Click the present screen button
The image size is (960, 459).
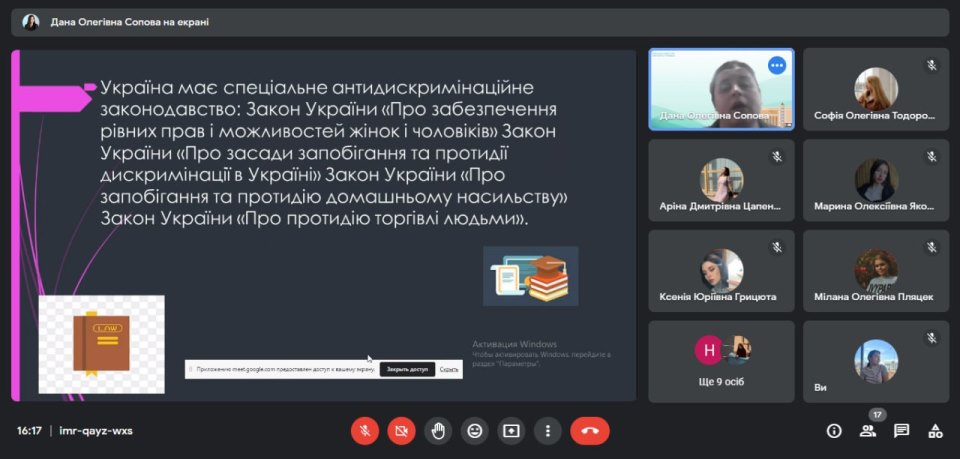511,431
